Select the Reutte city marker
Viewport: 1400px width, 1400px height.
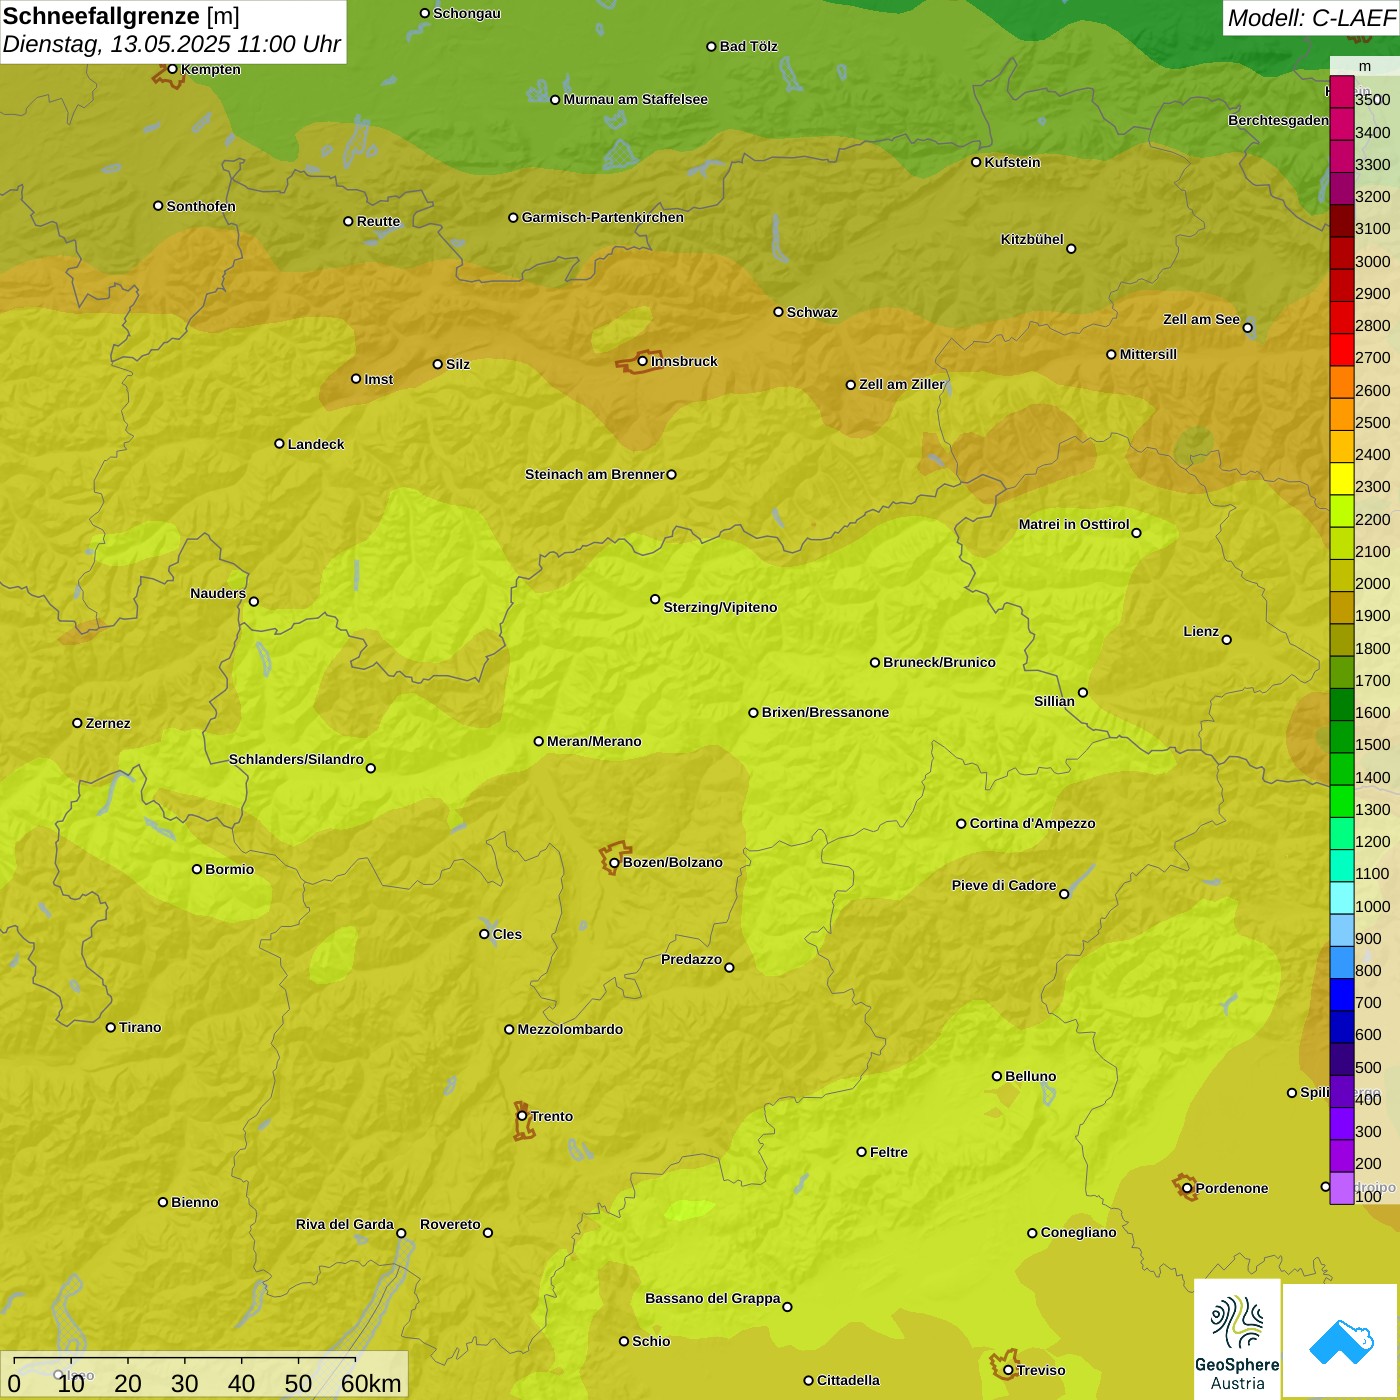pyautogui.click(x=348, y=221)
